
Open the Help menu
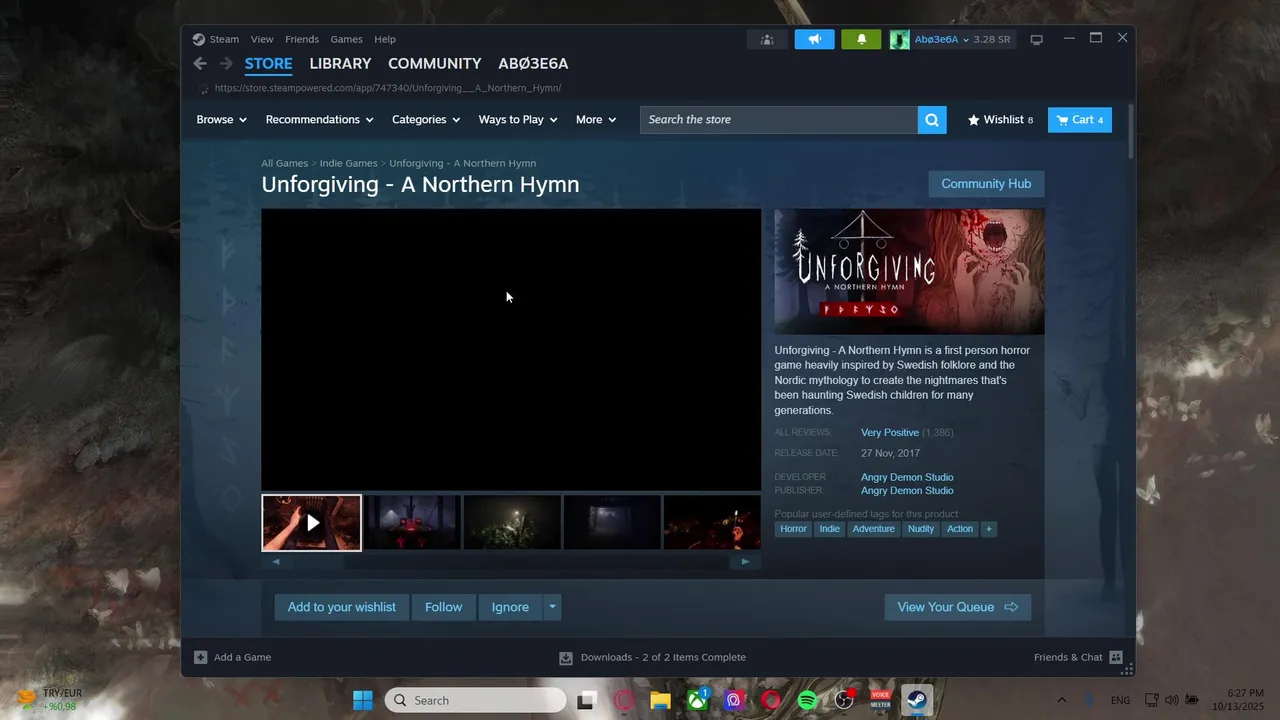click(385, 39)
